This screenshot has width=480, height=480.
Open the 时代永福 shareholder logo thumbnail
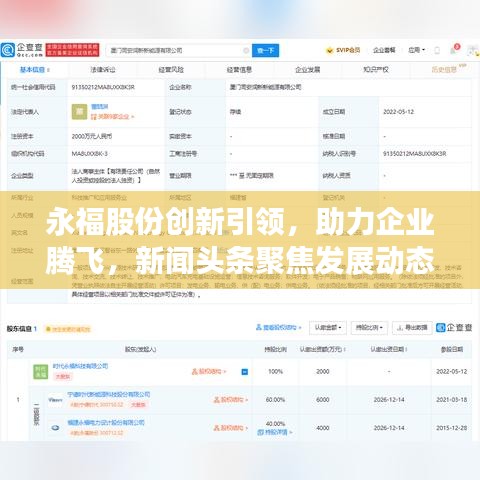(x=41, y=372)
